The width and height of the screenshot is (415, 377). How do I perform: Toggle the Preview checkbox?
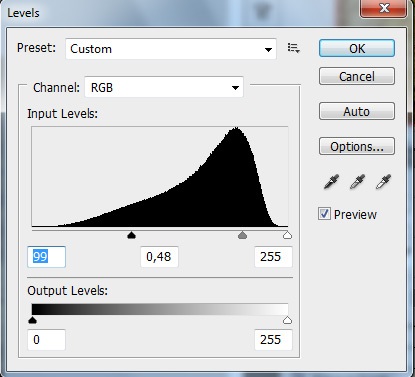tap(324, 214)
